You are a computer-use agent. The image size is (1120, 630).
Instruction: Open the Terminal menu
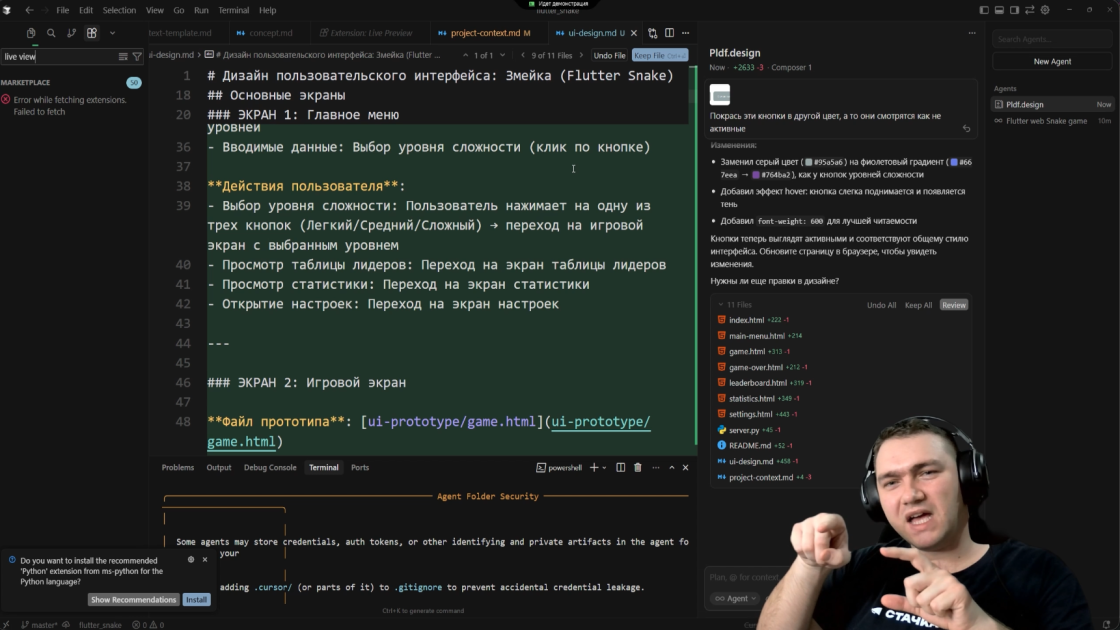click(234, 10)
